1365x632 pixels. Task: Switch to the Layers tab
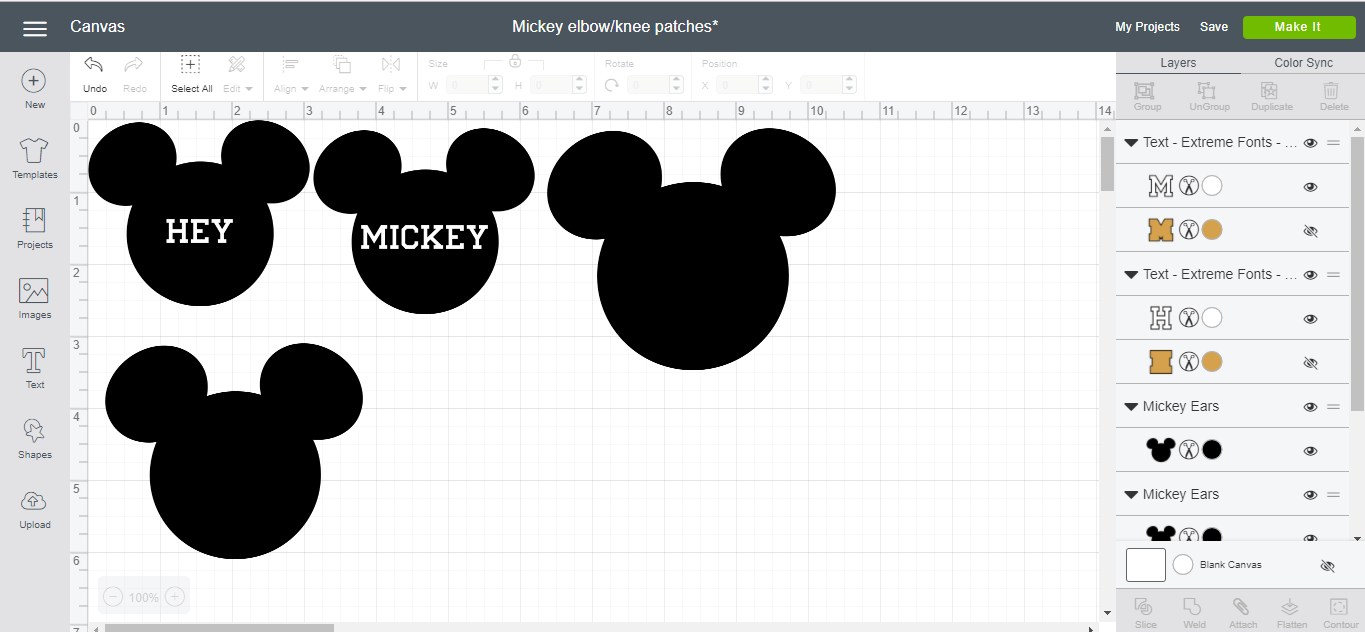pos(1178,63)
